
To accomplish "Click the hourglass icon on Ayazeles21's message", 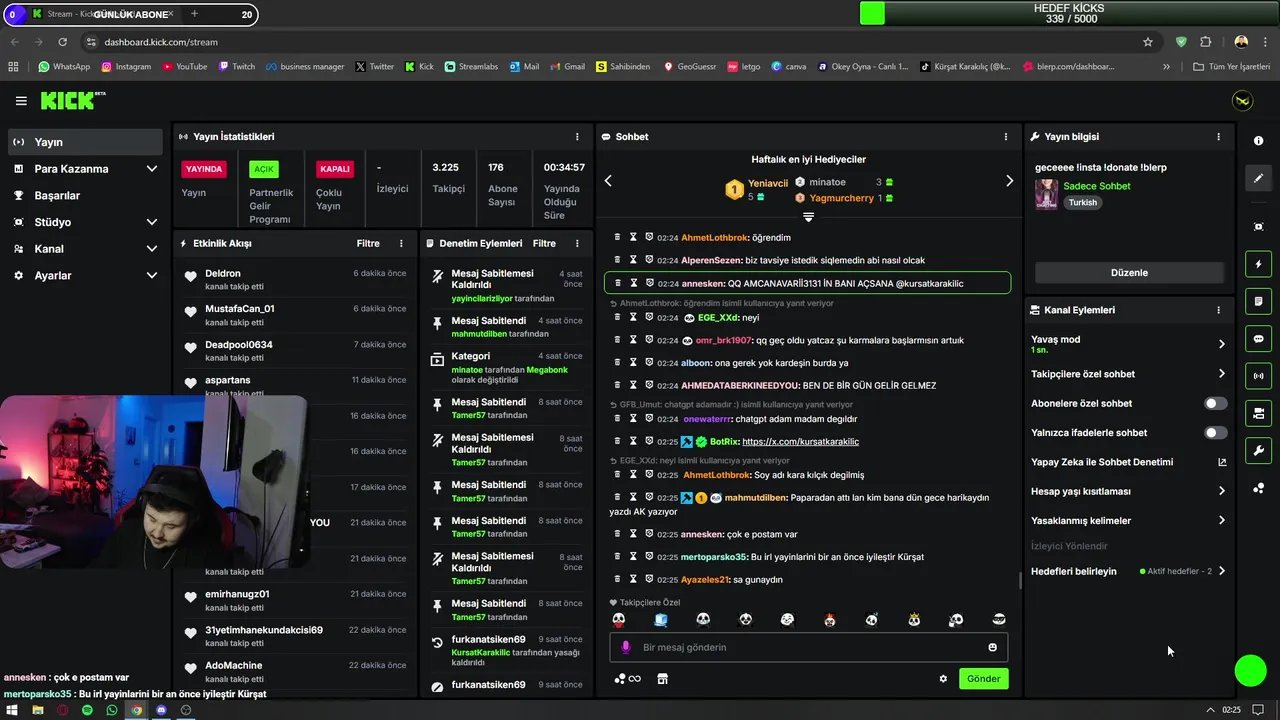I will point(633,579).
